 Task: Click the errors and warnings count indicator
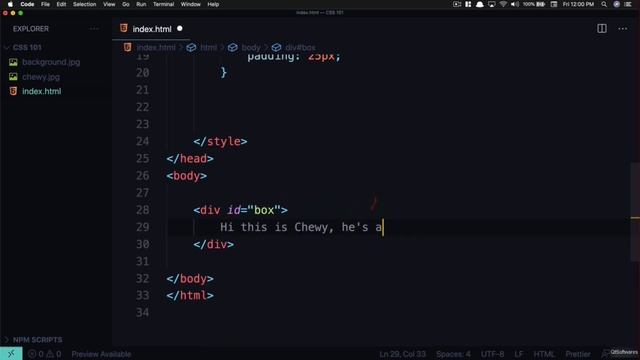point(44,354)
